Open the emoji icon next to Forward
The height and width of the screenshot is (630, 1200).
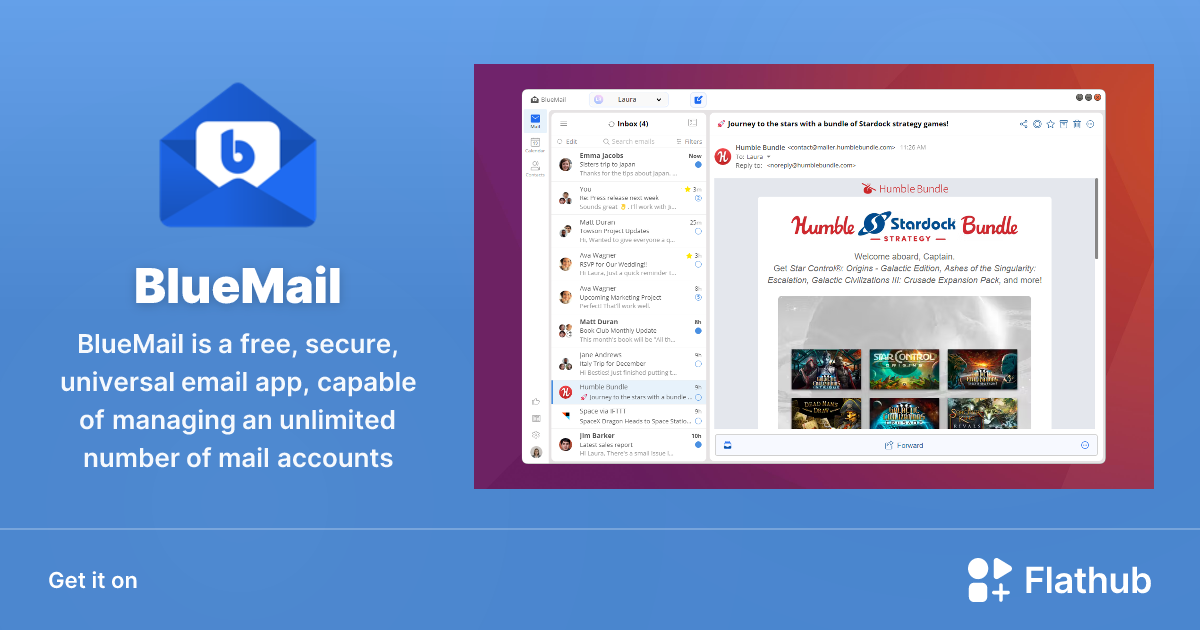coord(1085,444)
